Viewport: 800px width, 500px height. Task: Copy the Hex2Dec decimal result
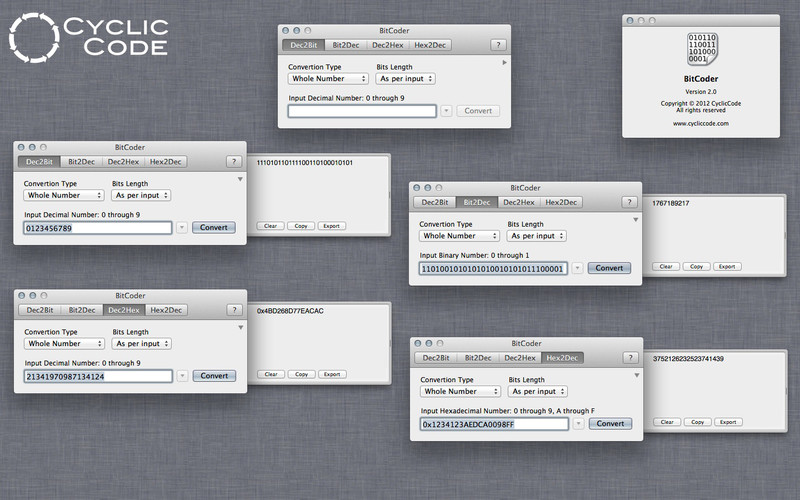(x=697, y=422)
